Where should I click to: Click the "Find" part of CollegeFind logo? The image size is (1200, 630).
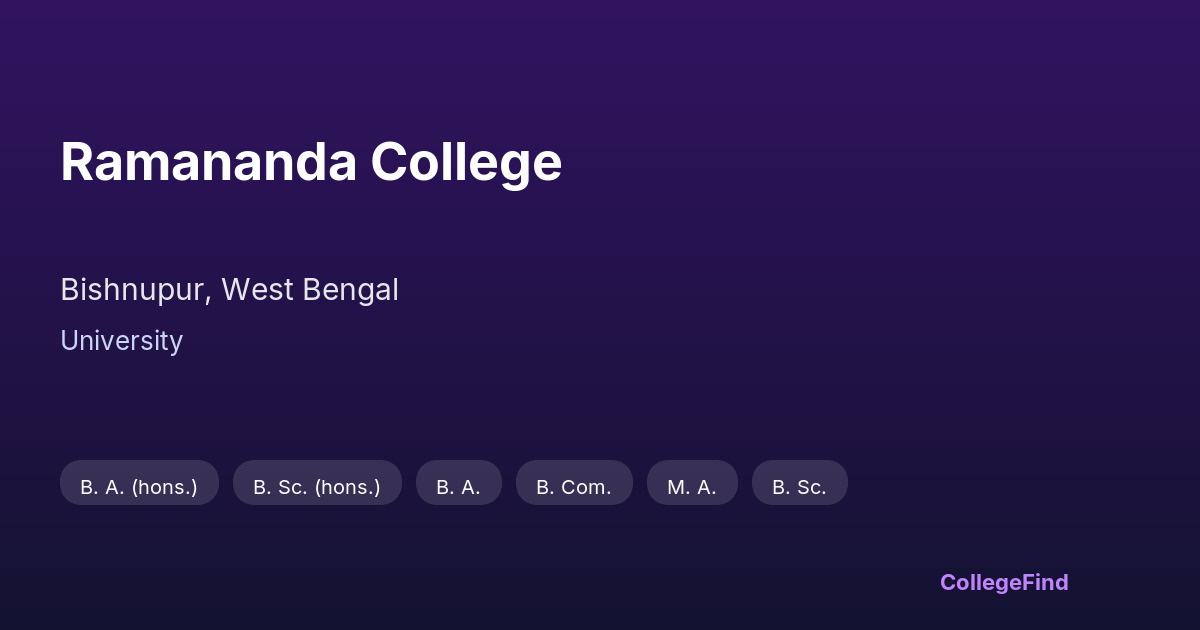(x=1046, y=582)
